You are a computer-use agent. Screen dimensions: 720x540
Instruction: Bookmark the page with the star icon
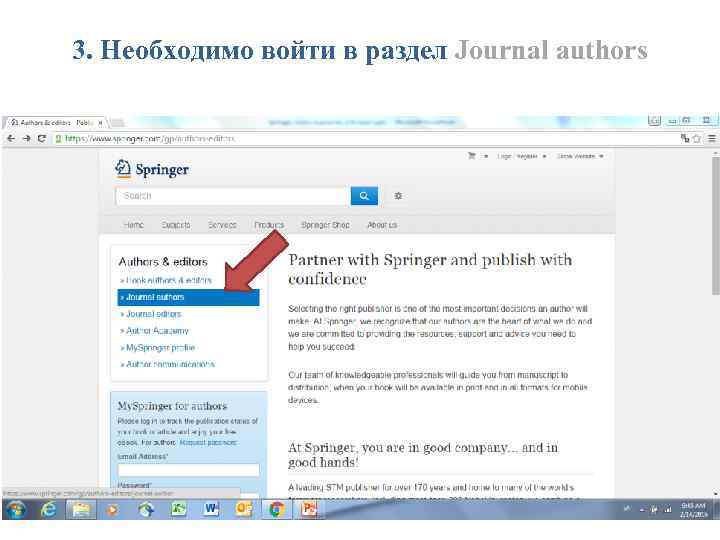[x=697, y=138]
